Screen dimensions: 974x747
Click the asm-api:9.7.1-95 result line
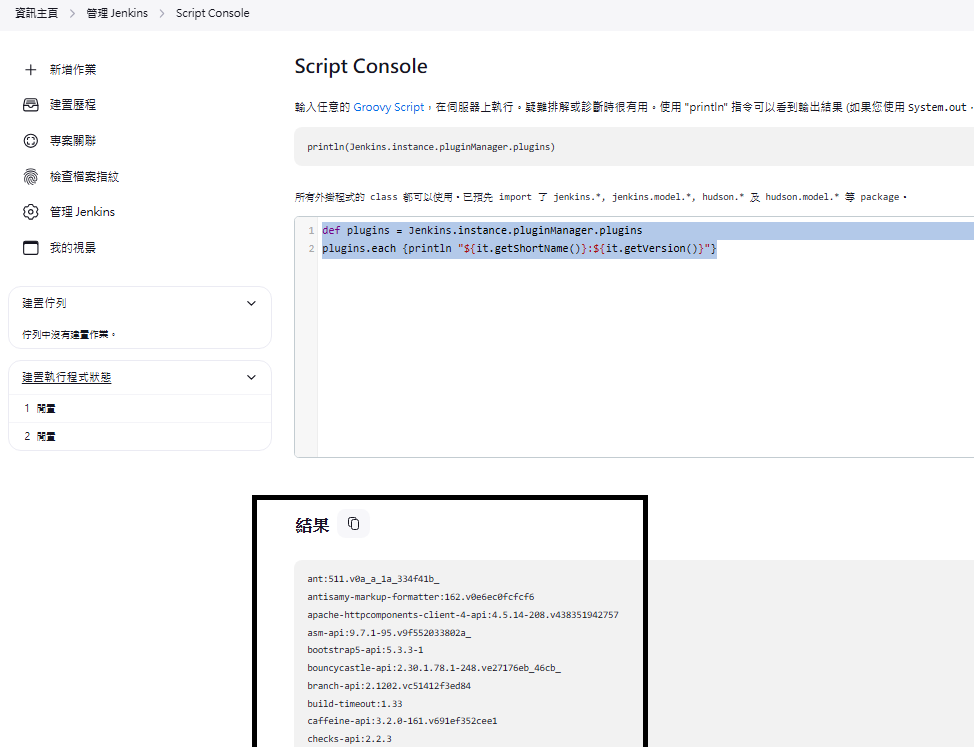(x=389, y=633)
